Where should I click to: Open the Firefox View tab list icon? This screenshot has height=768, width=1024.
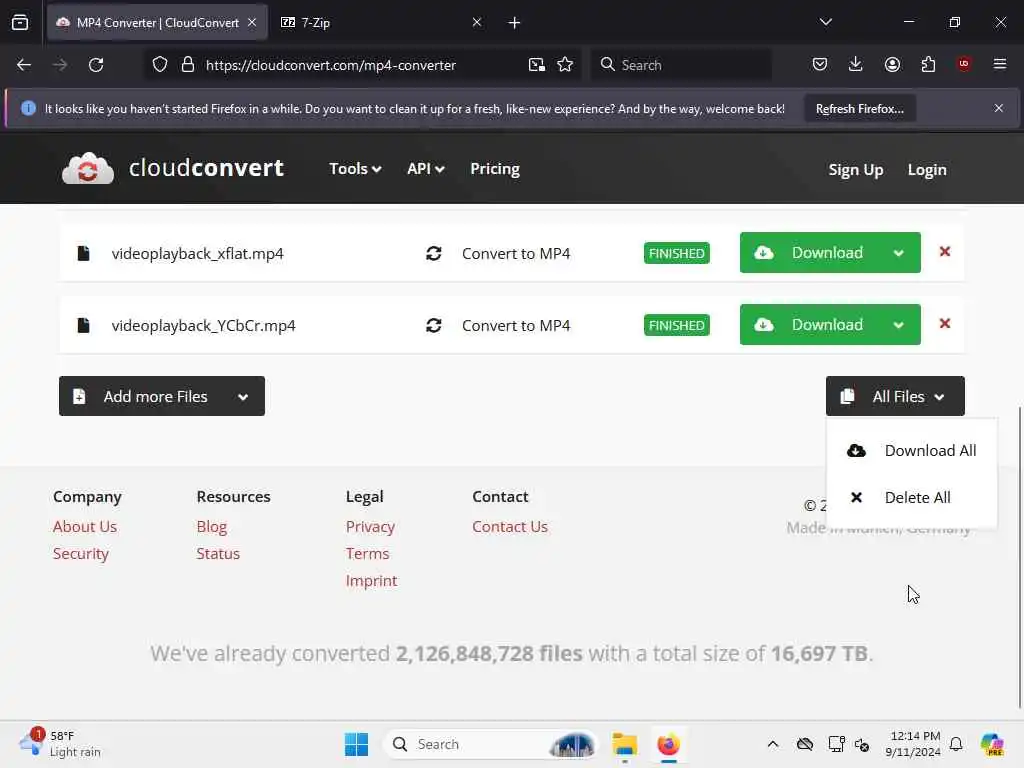20,22
